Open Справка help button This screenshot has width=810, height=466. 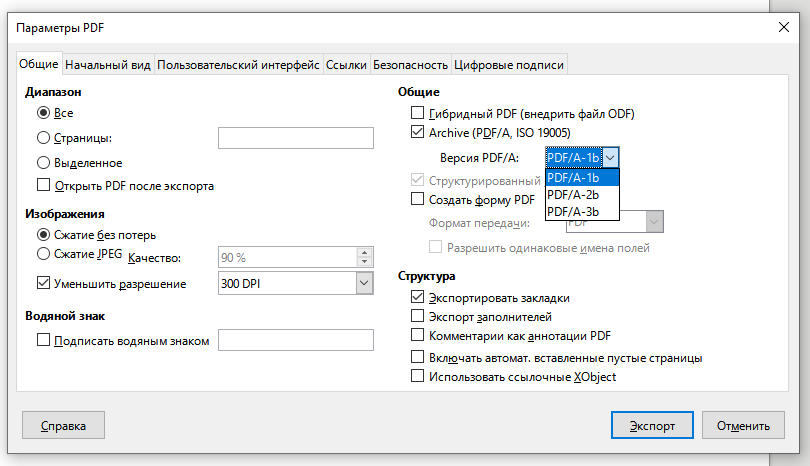63,425
